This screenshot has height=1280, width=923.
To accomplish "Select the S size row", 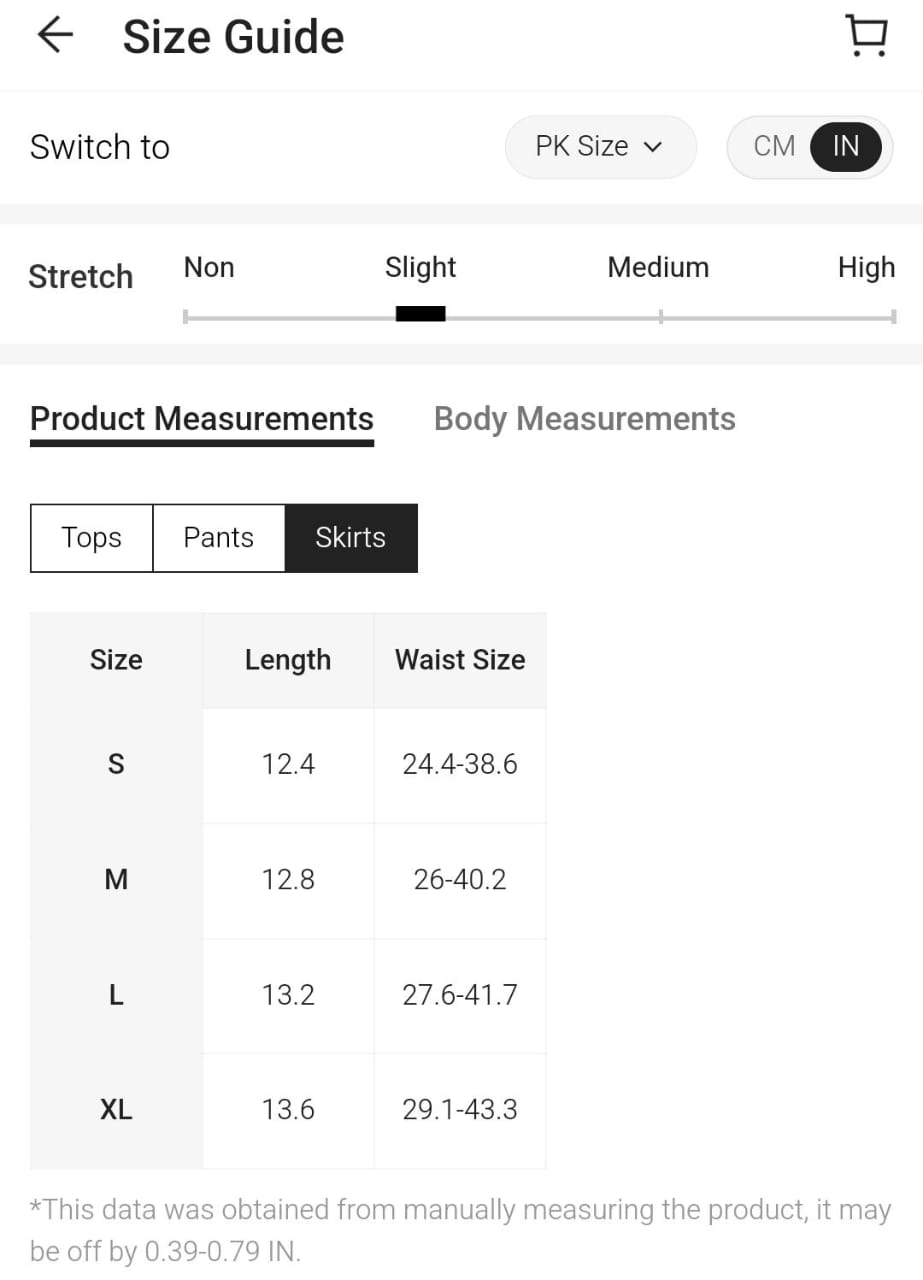I will click(x=288, y=765).
